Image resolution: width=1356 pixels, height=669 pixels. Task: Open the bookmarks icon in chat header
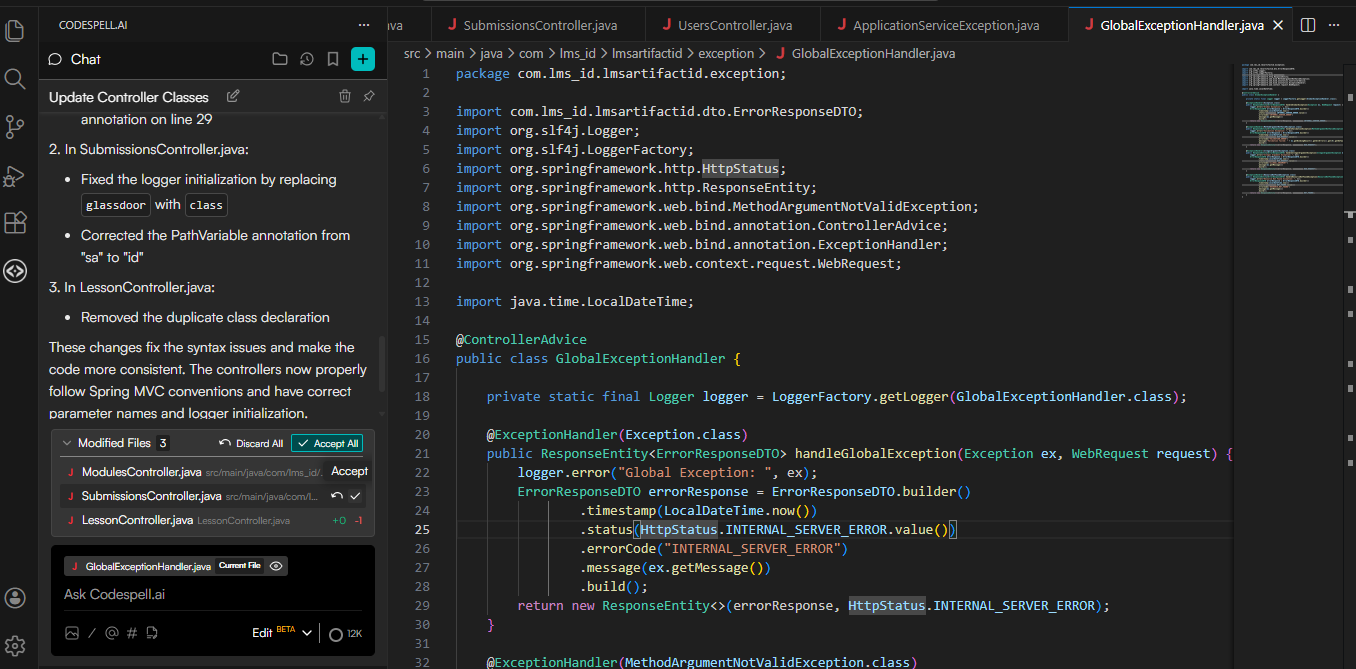pos(333,59)
